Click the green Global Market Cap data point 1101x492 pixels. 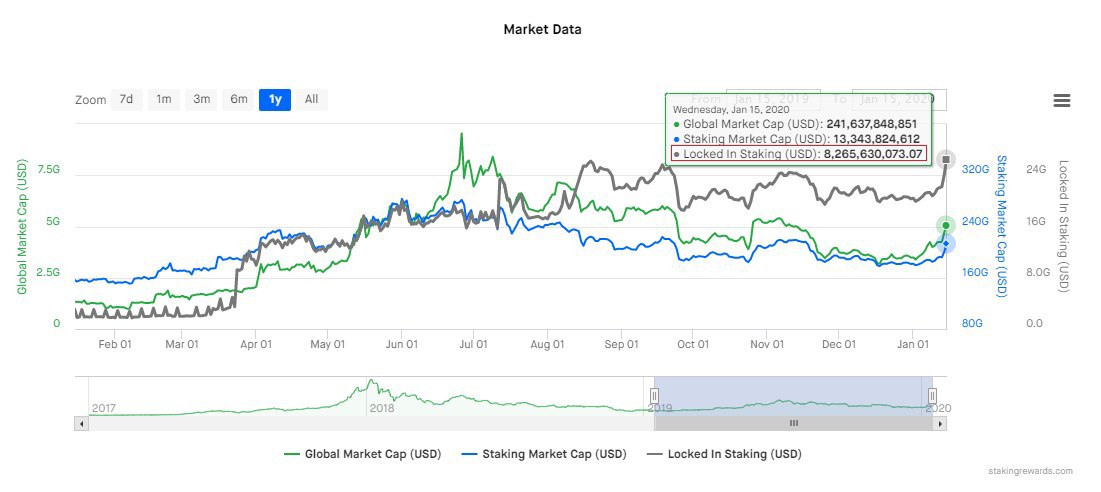point(946,225)
